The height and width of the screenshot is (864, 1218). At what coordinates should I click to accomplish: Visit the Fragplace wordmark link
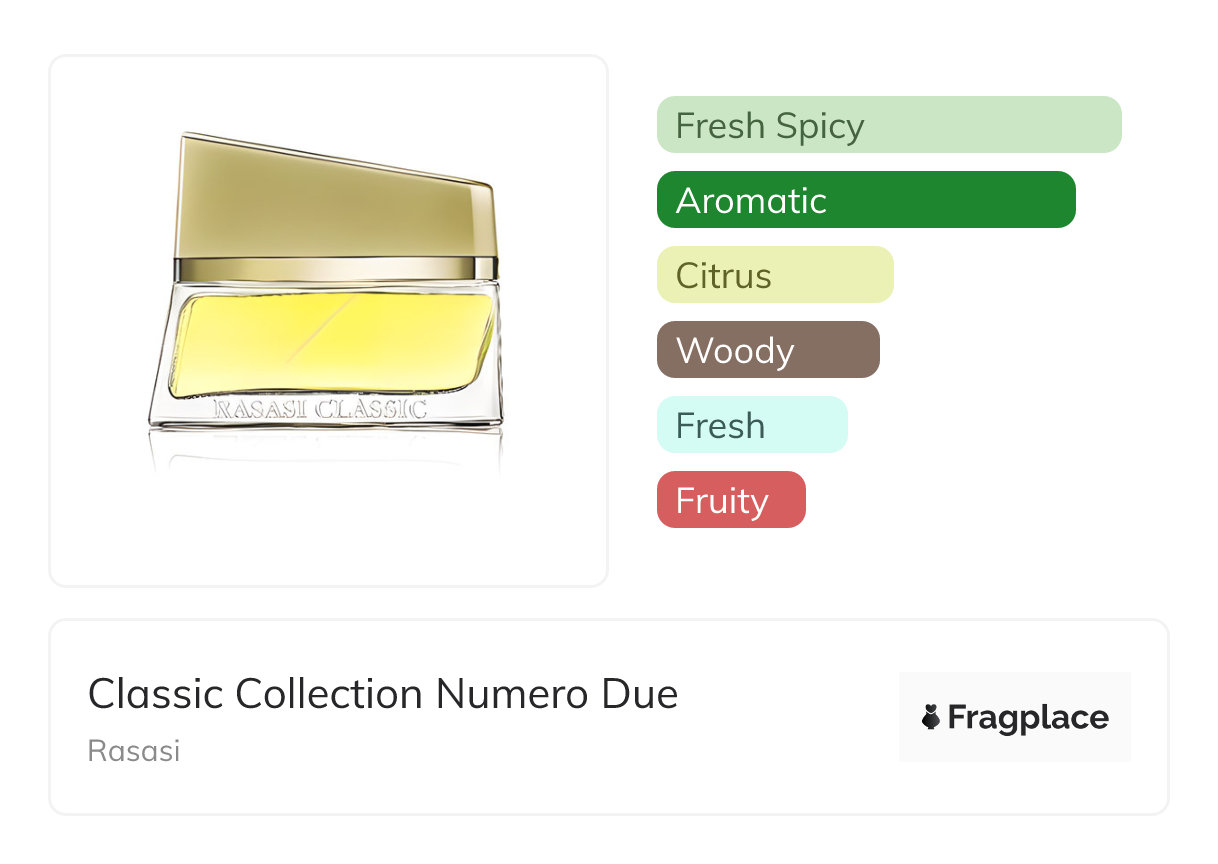coord(1027,718)
